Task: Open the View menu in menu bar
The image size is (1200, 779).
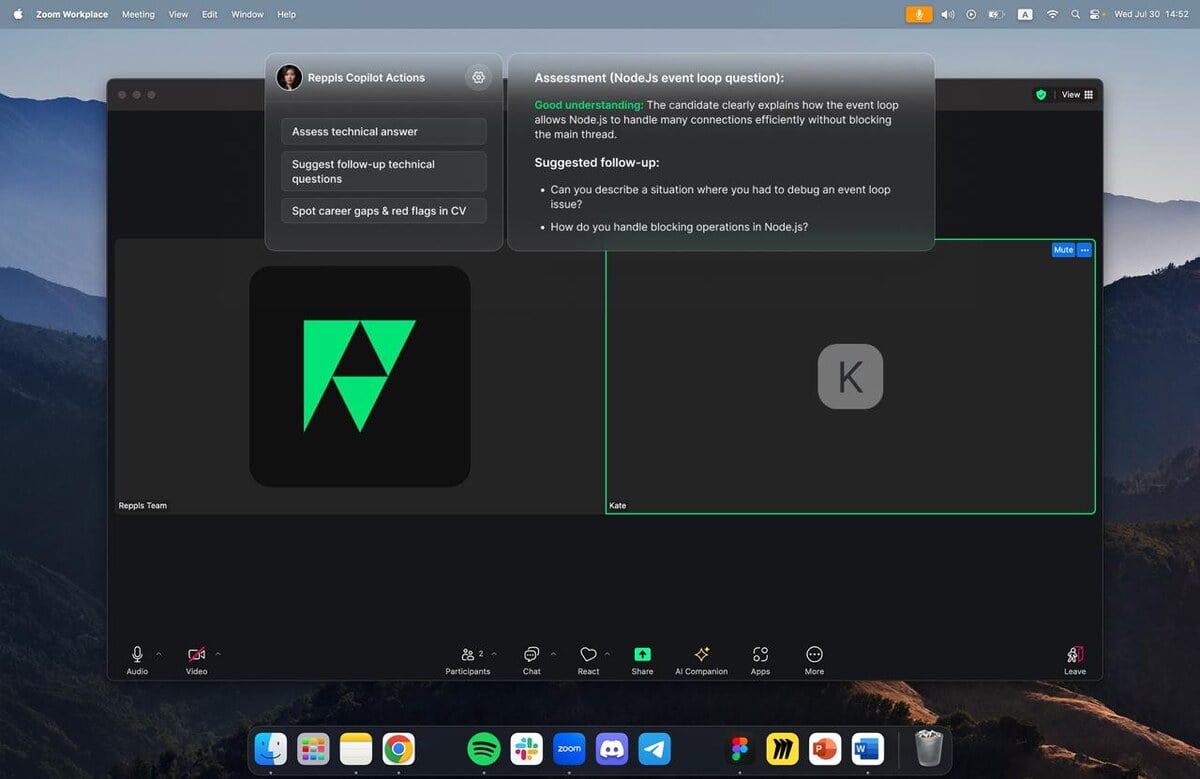Action: [178, 15]
